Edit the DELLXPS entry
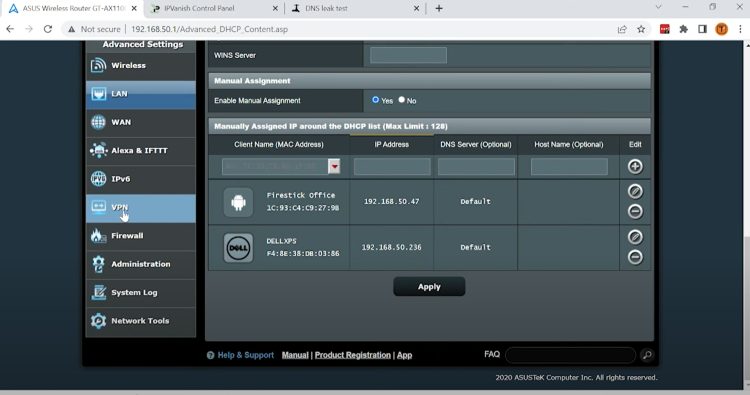 click(x=635, y=237)
